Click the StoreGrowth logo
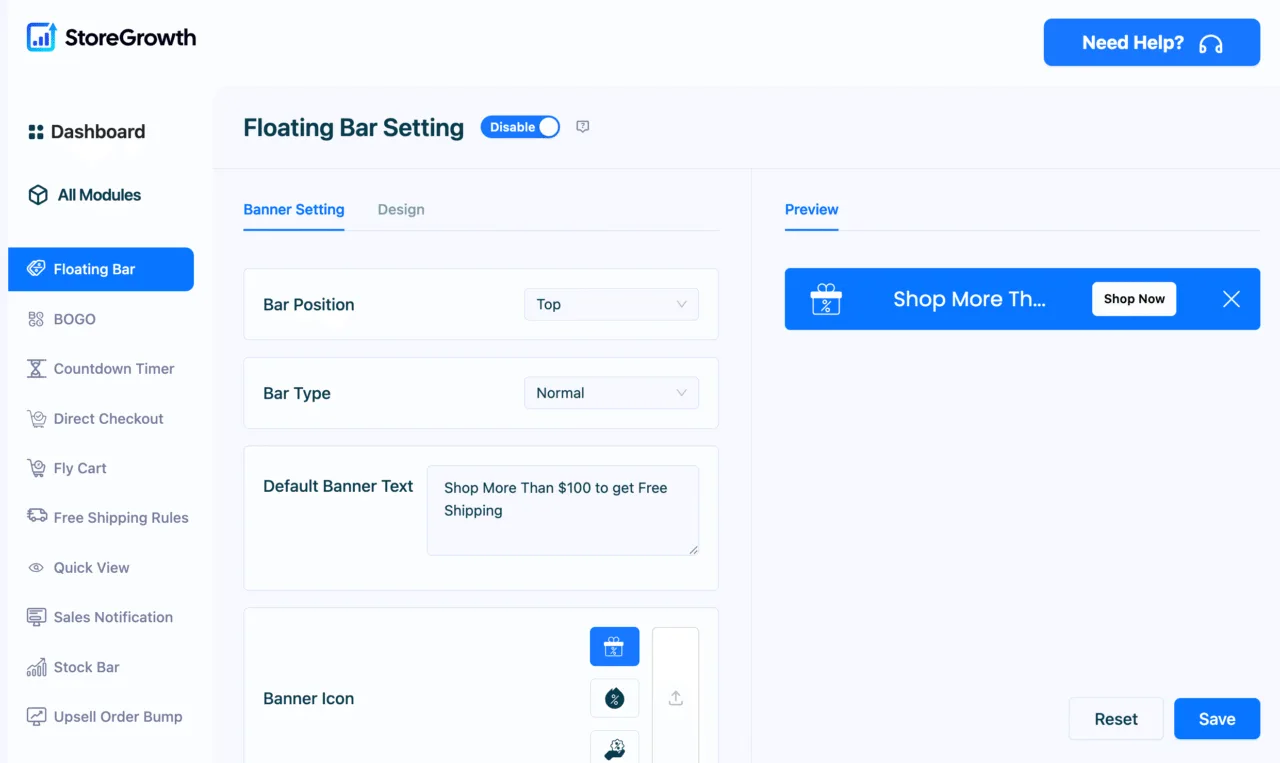The image size is (1280, 763). [111, 38]
